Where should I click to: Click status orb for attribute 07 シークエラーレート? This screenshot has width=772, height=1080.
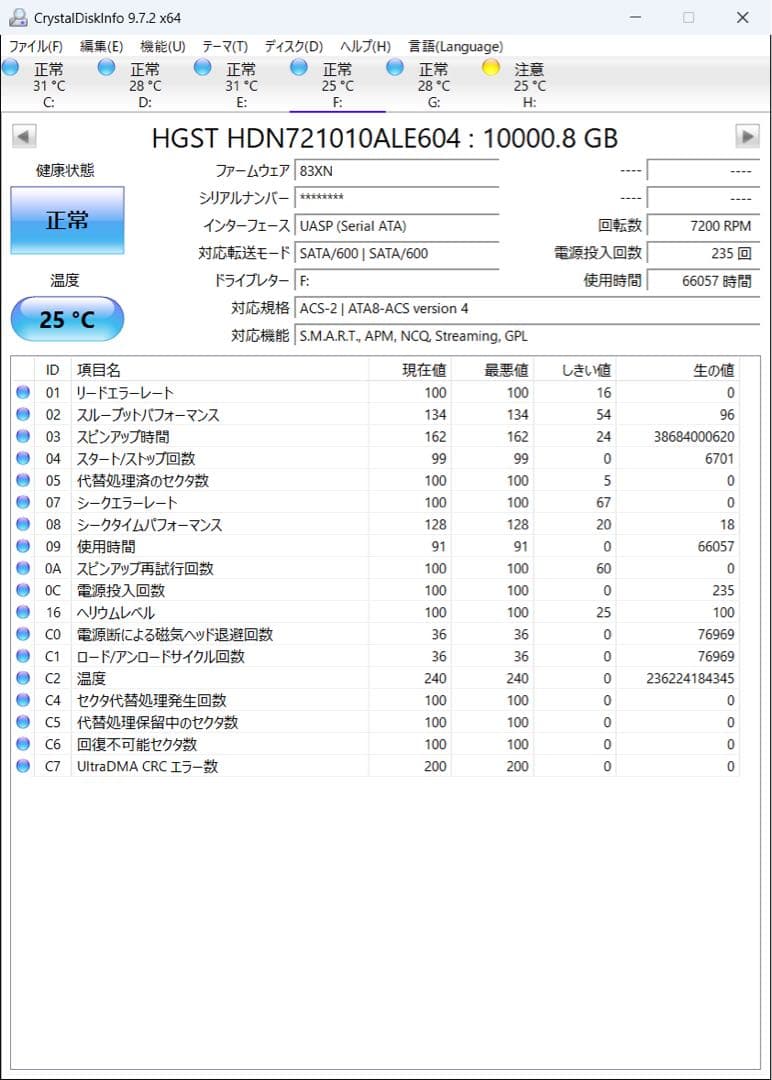(23, 502)
